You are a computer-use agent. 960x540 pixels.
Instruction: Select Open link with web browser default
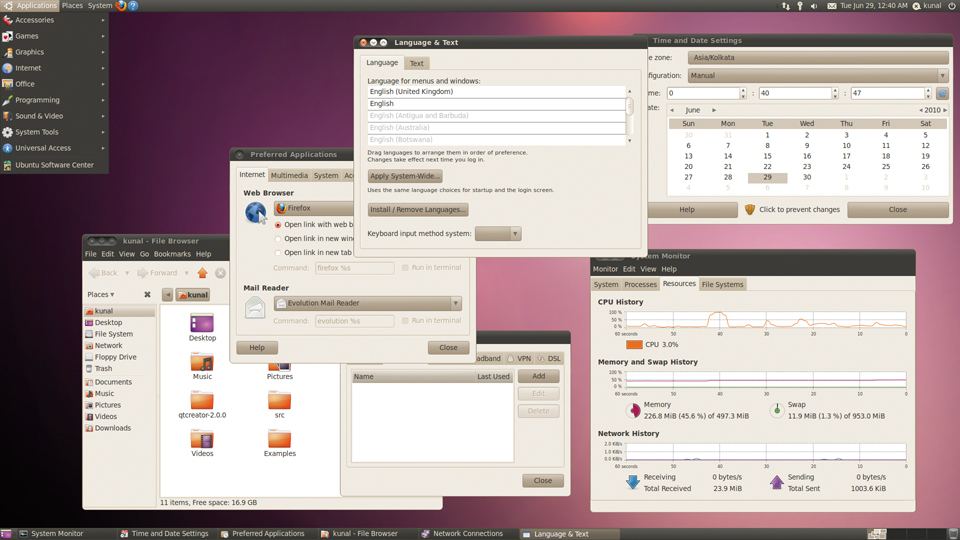click(278, 225)
